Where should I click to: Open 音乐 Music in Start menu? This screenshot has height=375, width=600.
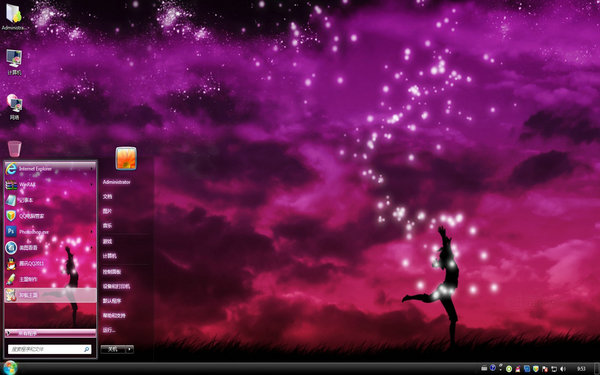click(107, 226)
